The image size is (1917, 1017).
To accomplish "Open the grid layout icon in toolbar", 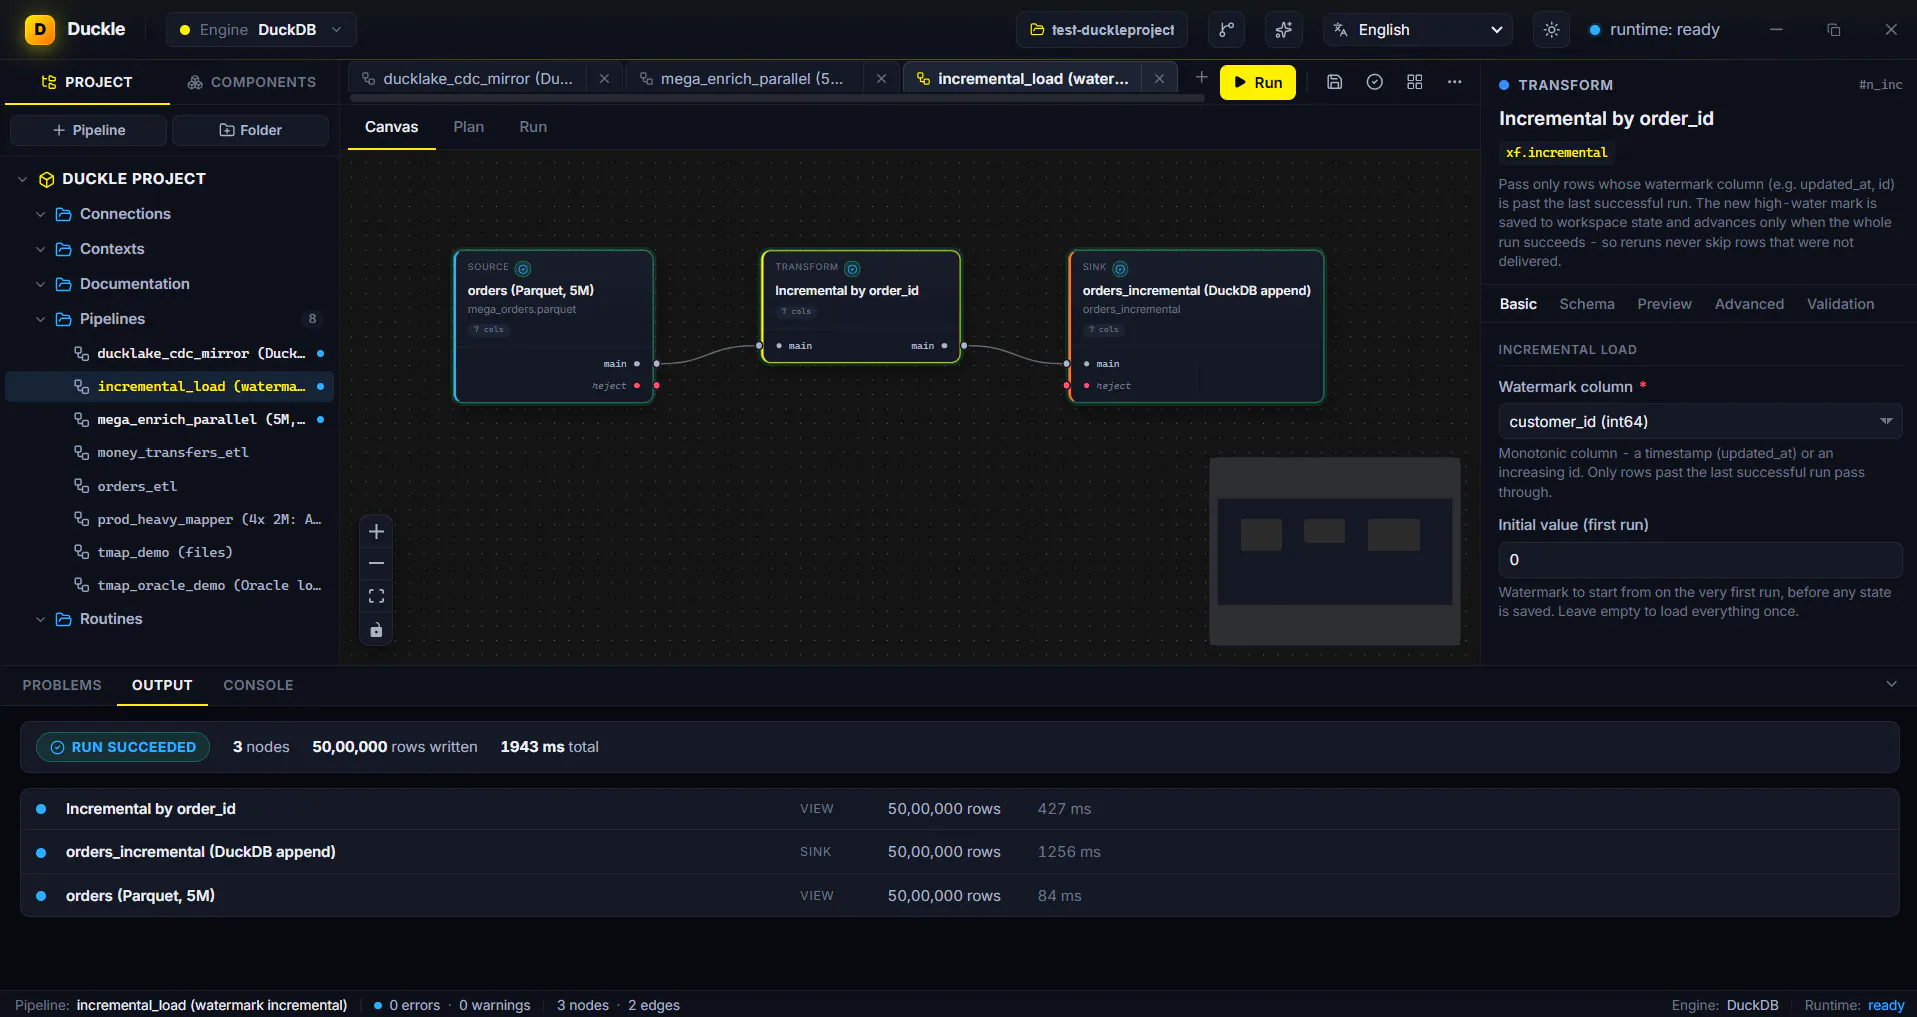I will pos(1414,82).
